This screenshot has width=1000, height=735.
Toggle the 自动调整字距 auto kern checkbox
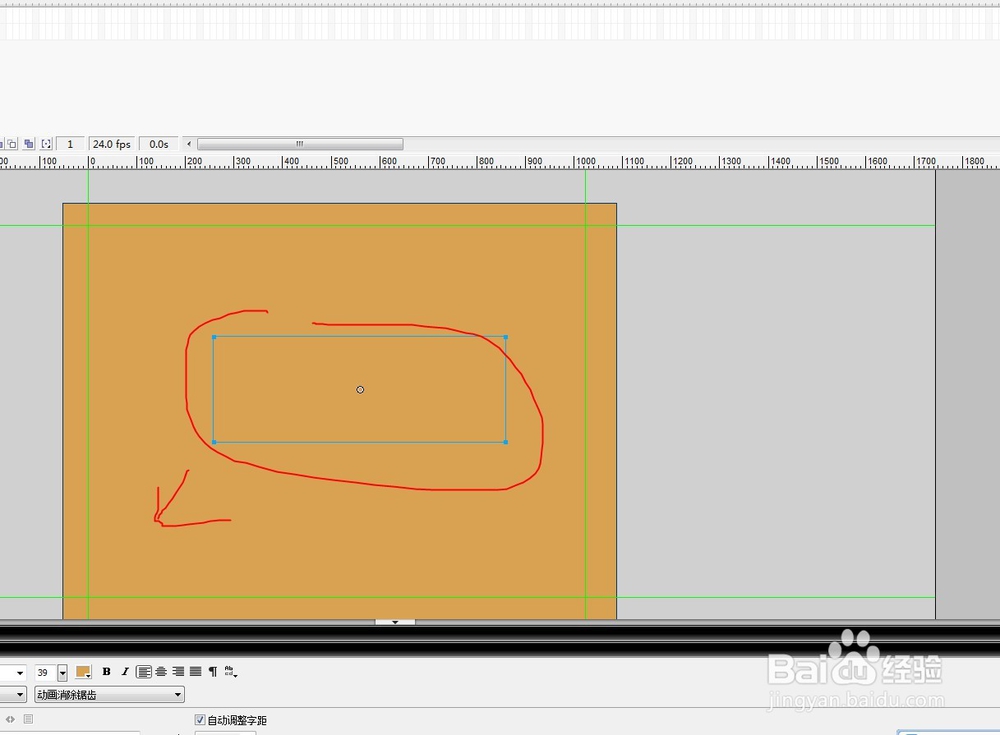click(200, 720)
